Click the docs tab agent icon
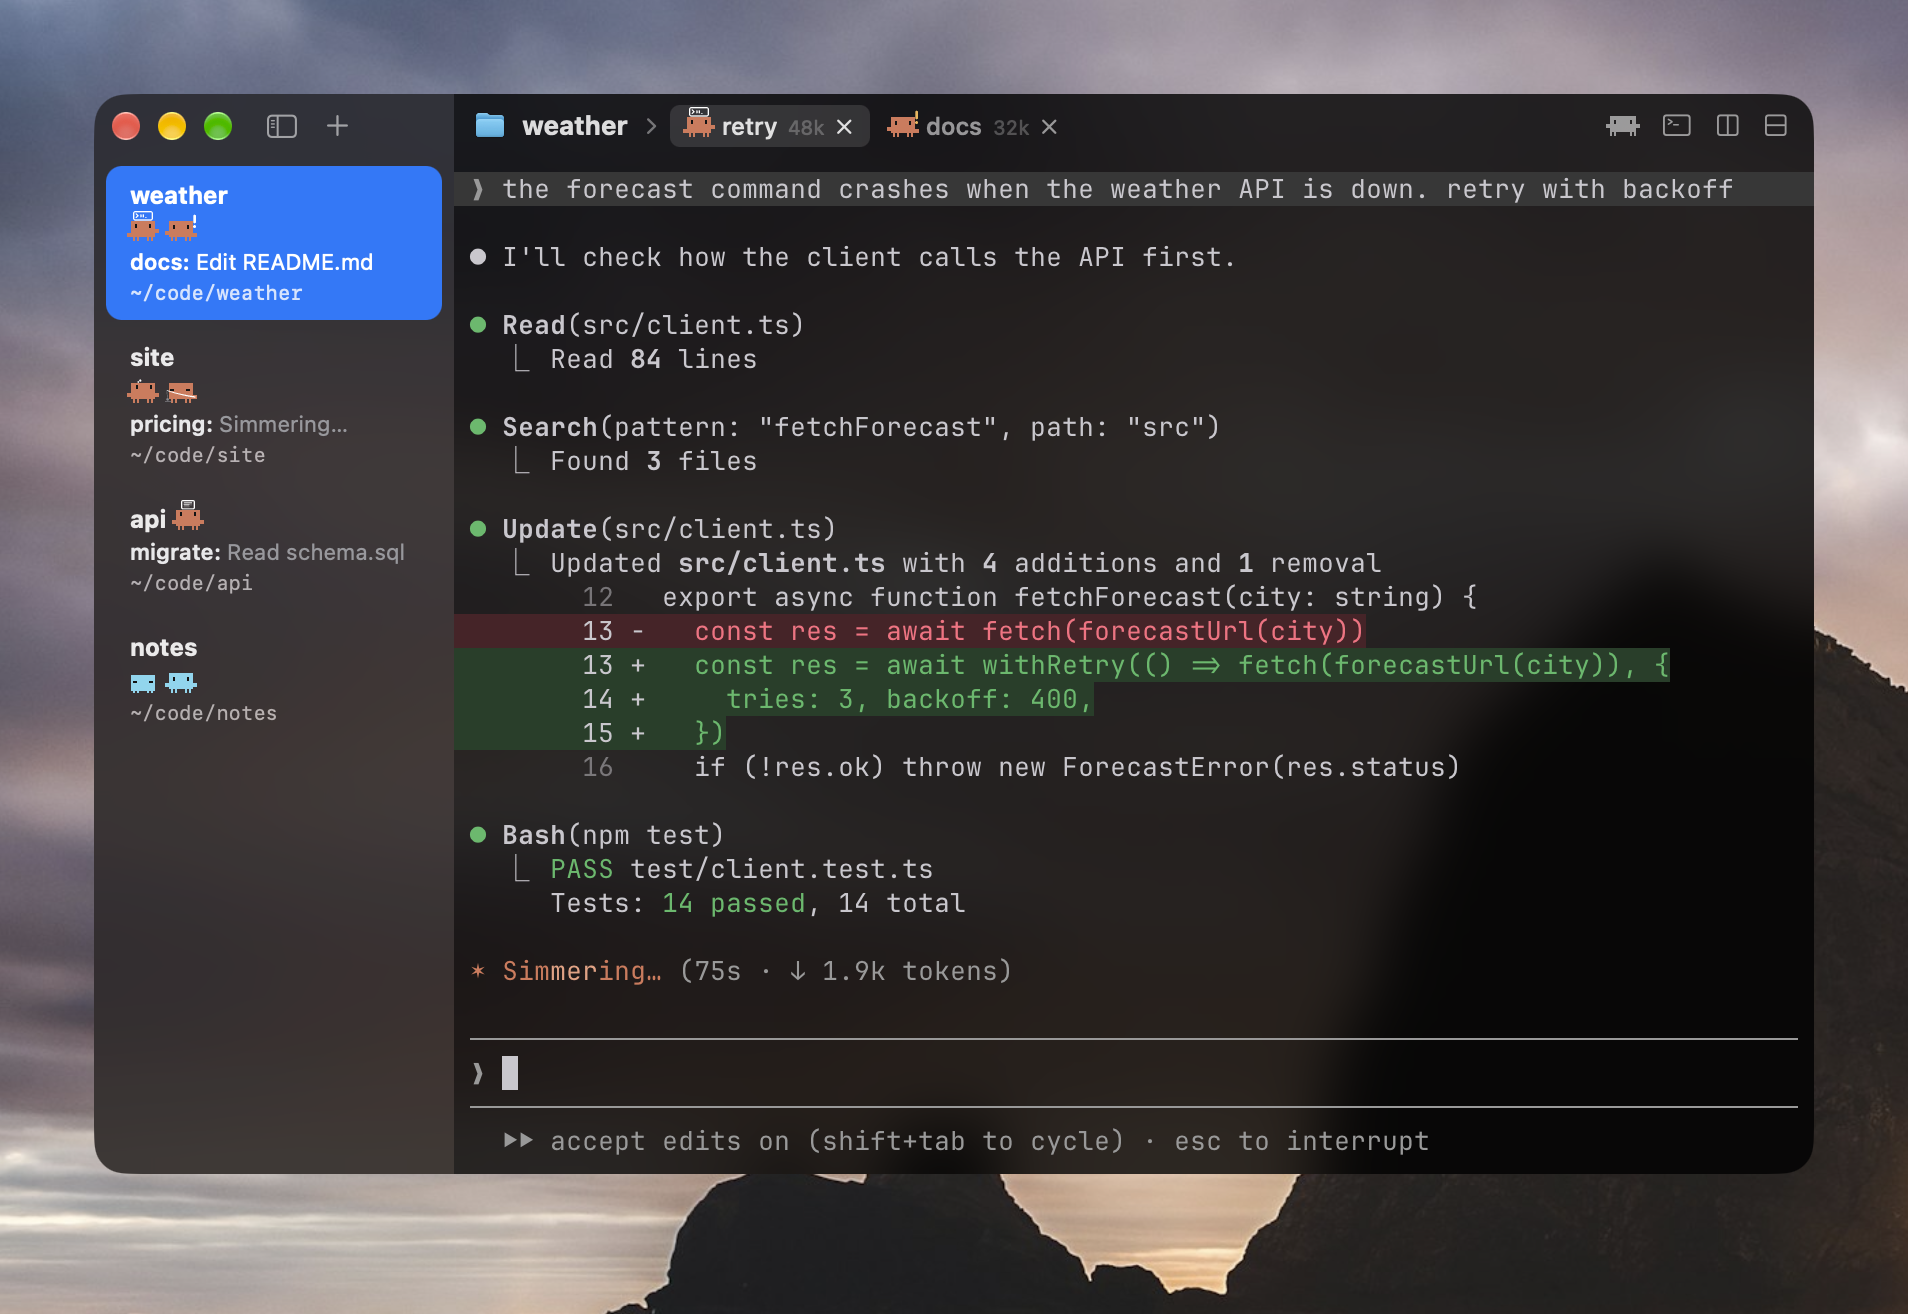The width and height of the screenshot is (1908, 1314). (903, 125)
